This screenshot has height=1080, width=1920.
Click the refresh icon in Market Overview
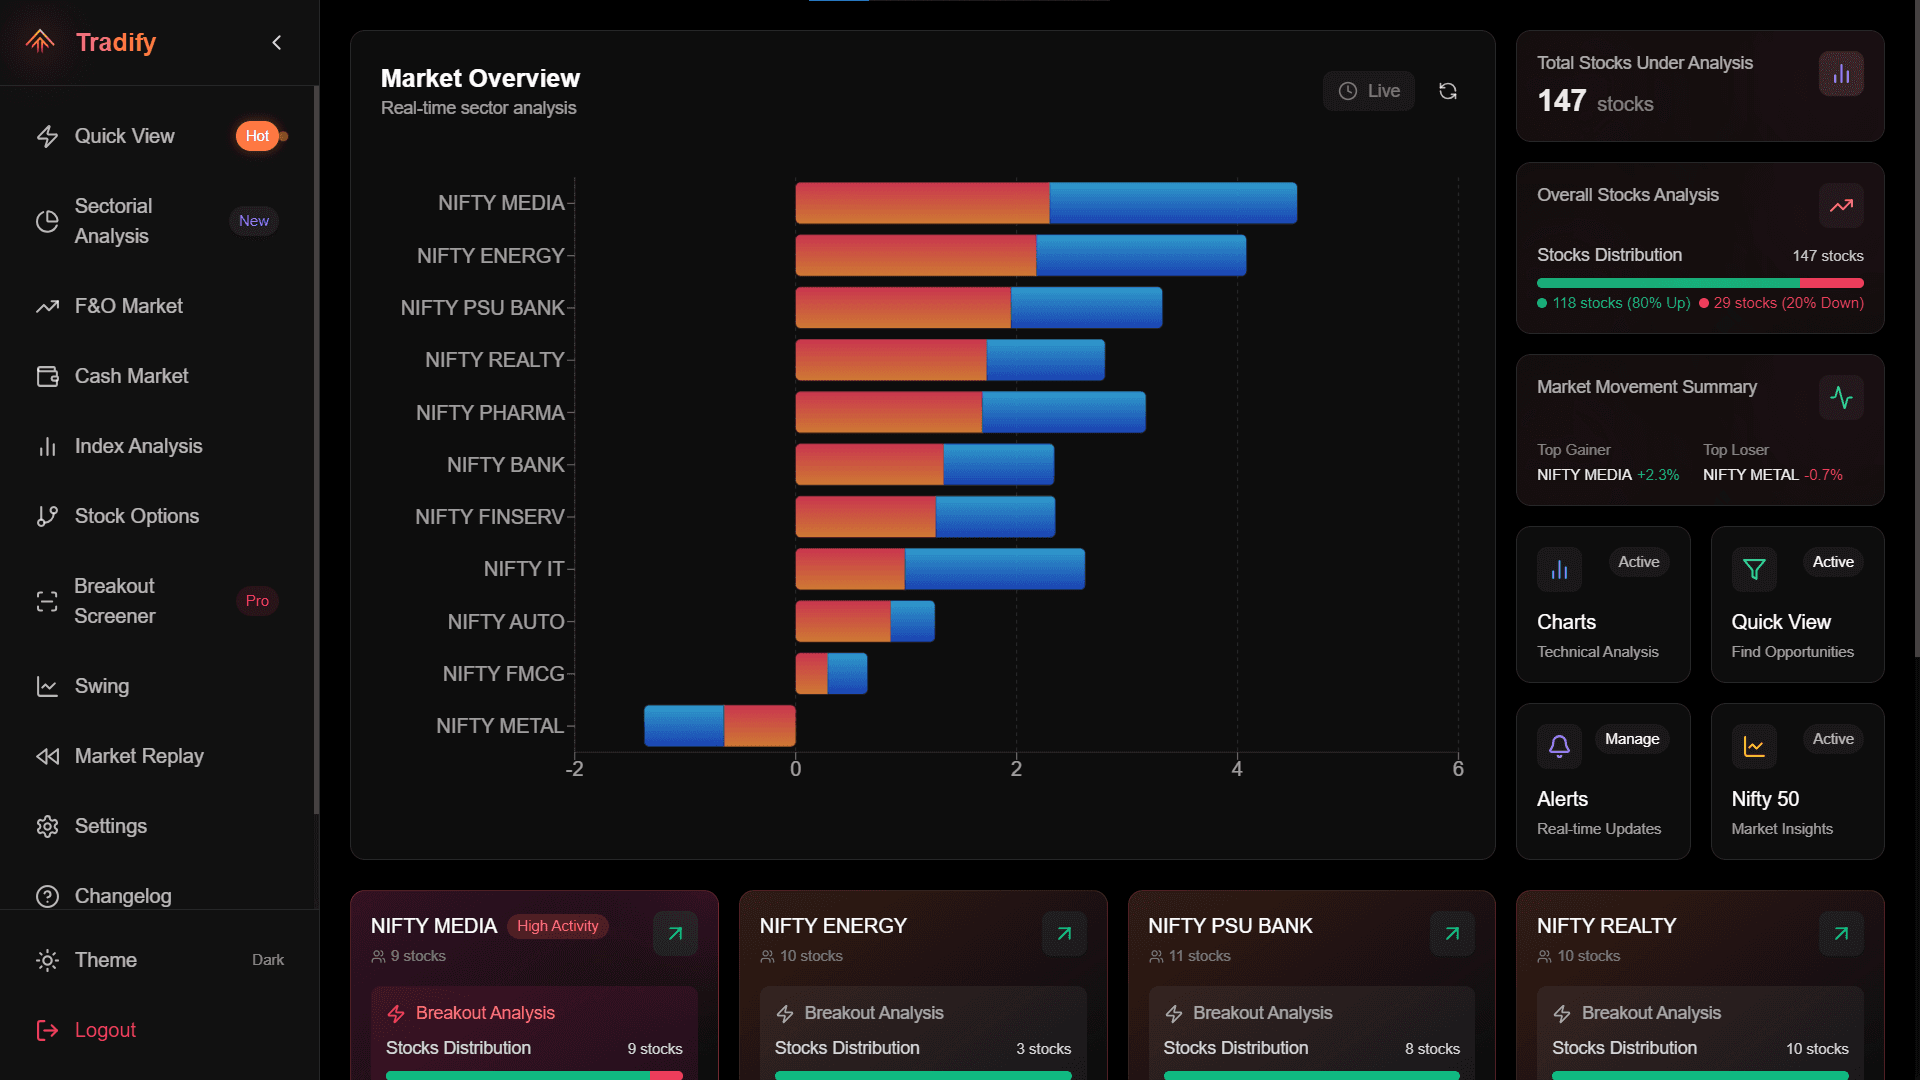pyautogui.click(x=1447, y=91)
